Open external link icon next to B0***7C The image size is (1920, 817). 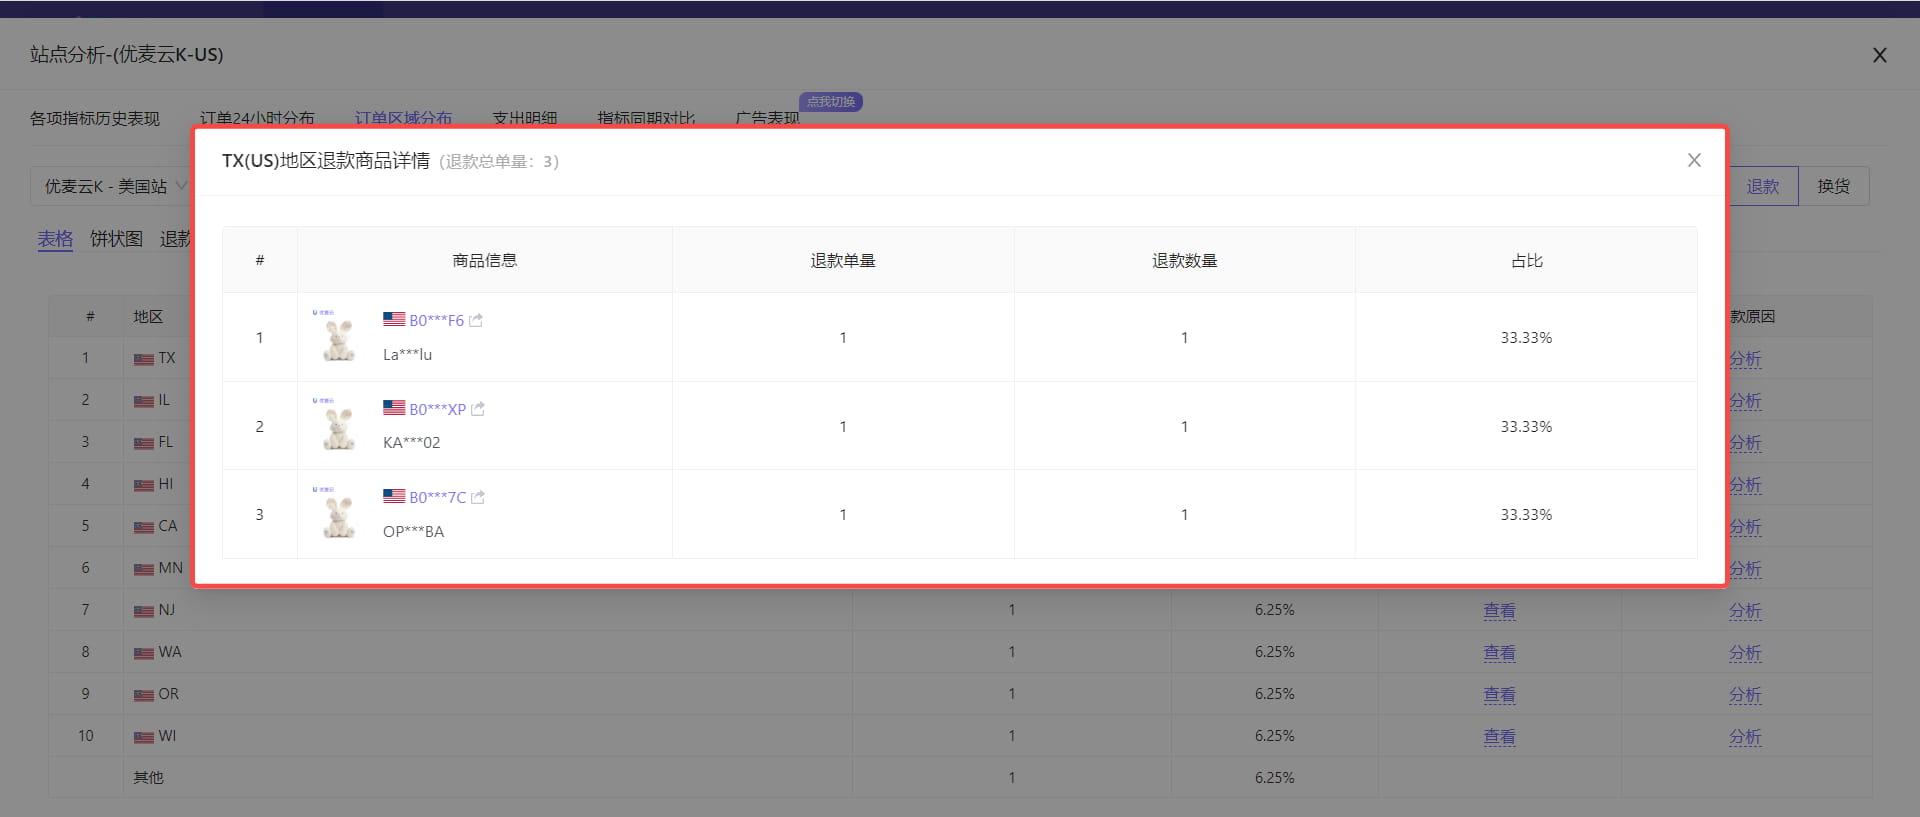tap(478, 497)
